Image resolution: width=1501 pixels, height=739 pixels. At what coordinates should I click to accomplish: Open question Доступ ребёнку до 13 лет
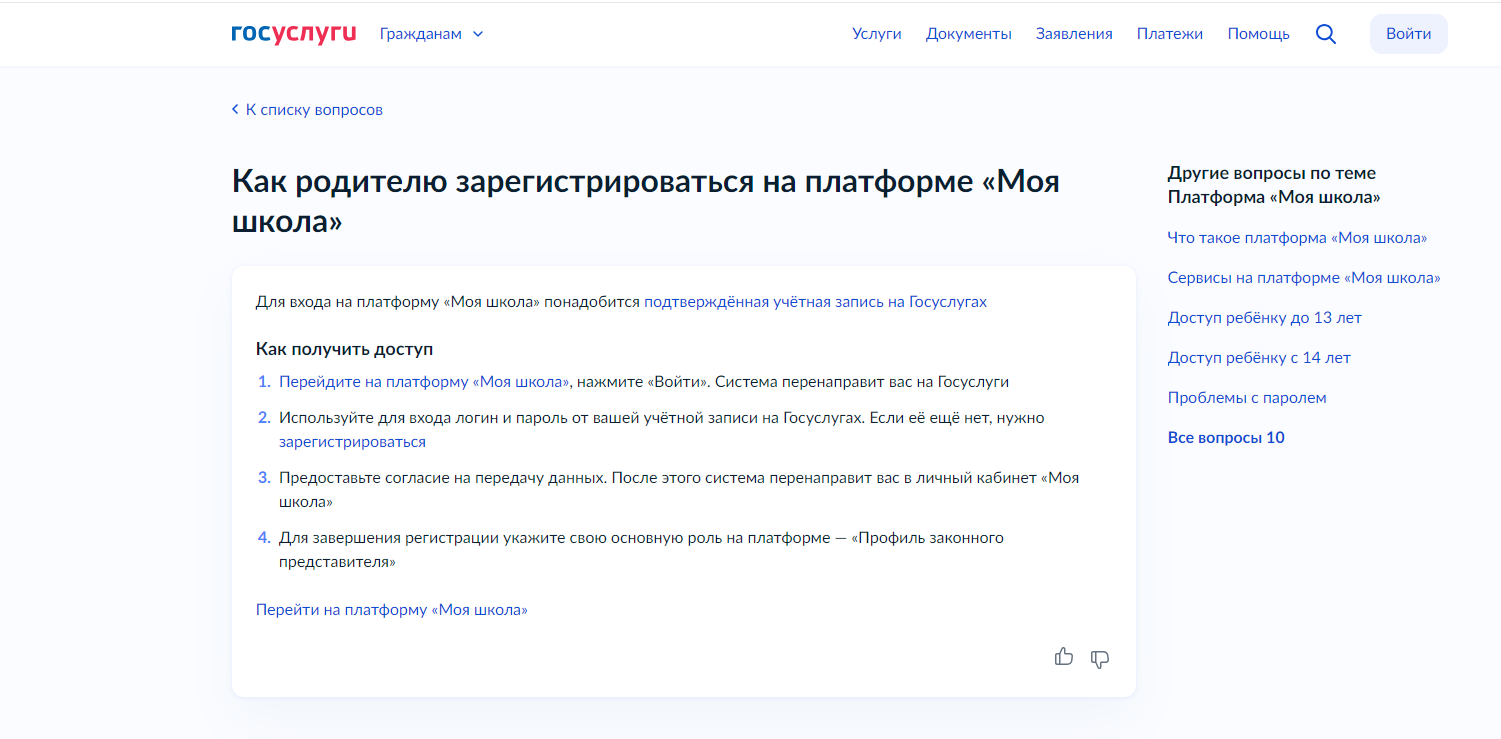click(x=1265, y=318)
